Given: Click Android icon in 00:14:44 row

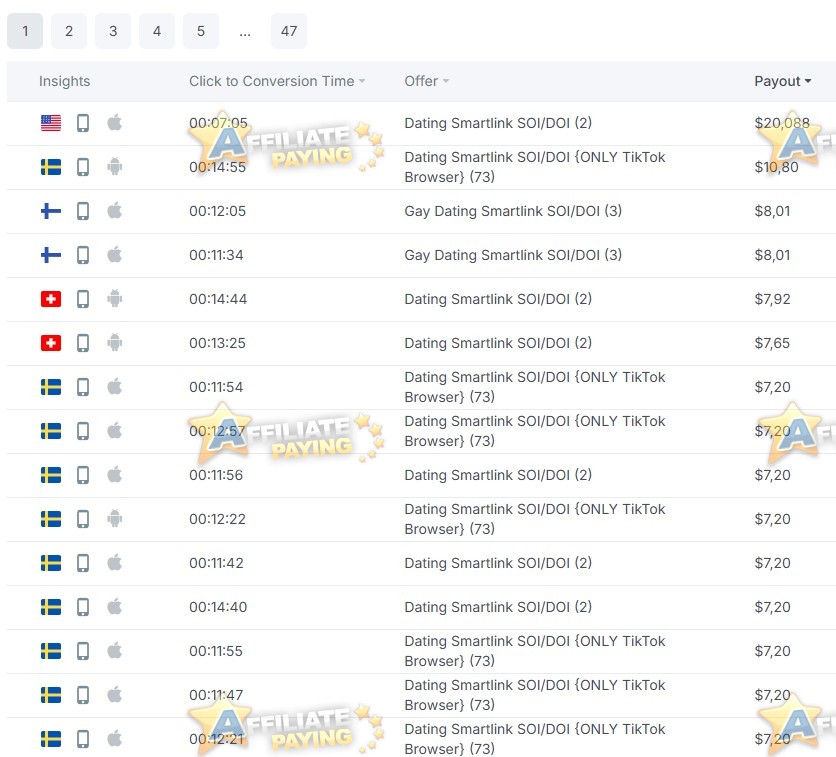Looking at the screenshot, I should (115, 299).
